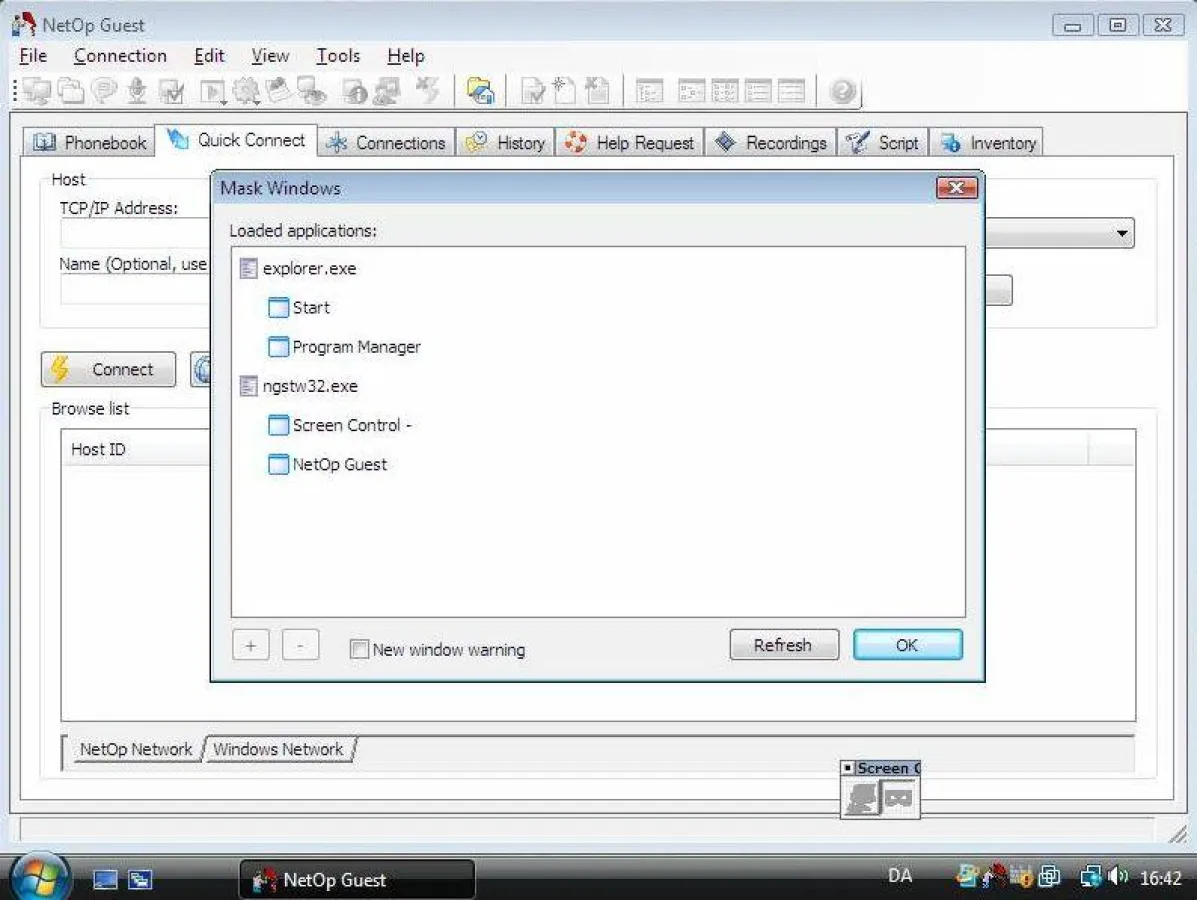Click the Show Desktop quick launch icon
The width and height of the screenshot is (1197, 900).
coord(105,880)
